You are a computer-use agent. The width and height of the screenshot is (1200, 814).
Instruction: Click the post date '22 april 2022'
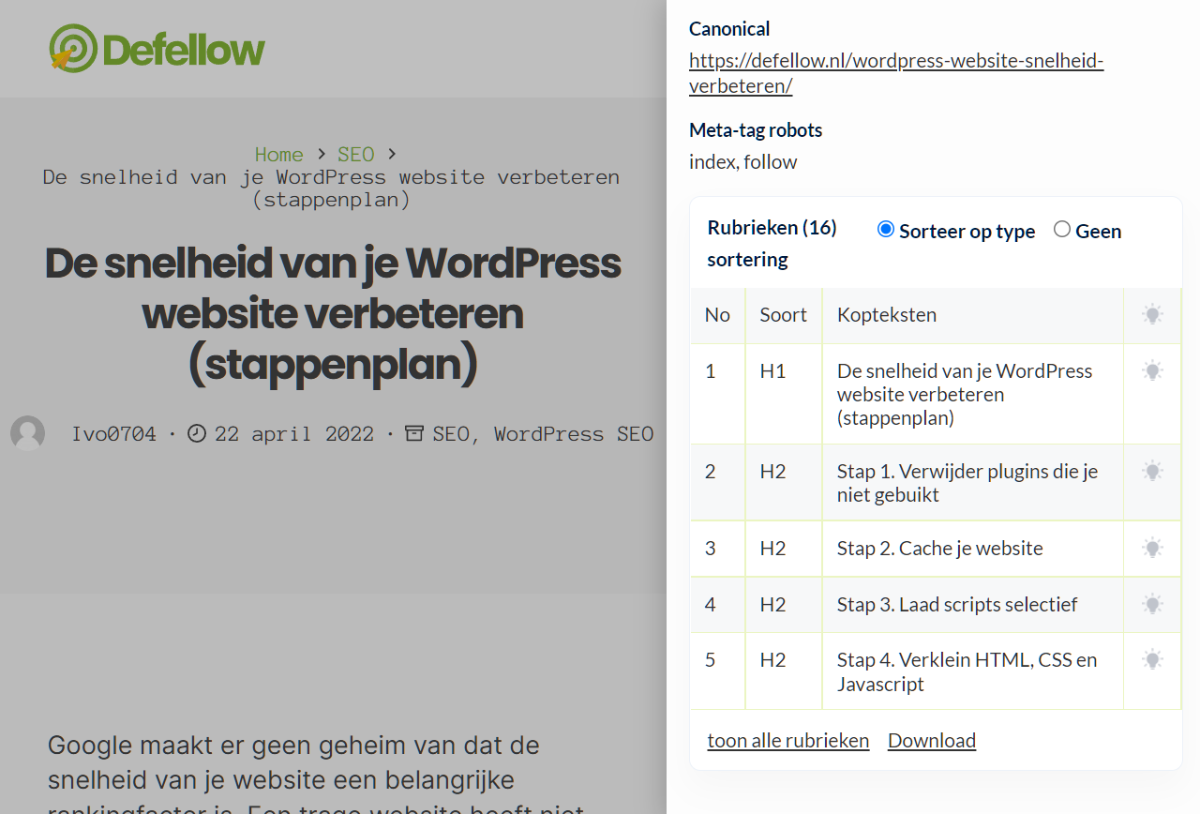pos(294,433)
